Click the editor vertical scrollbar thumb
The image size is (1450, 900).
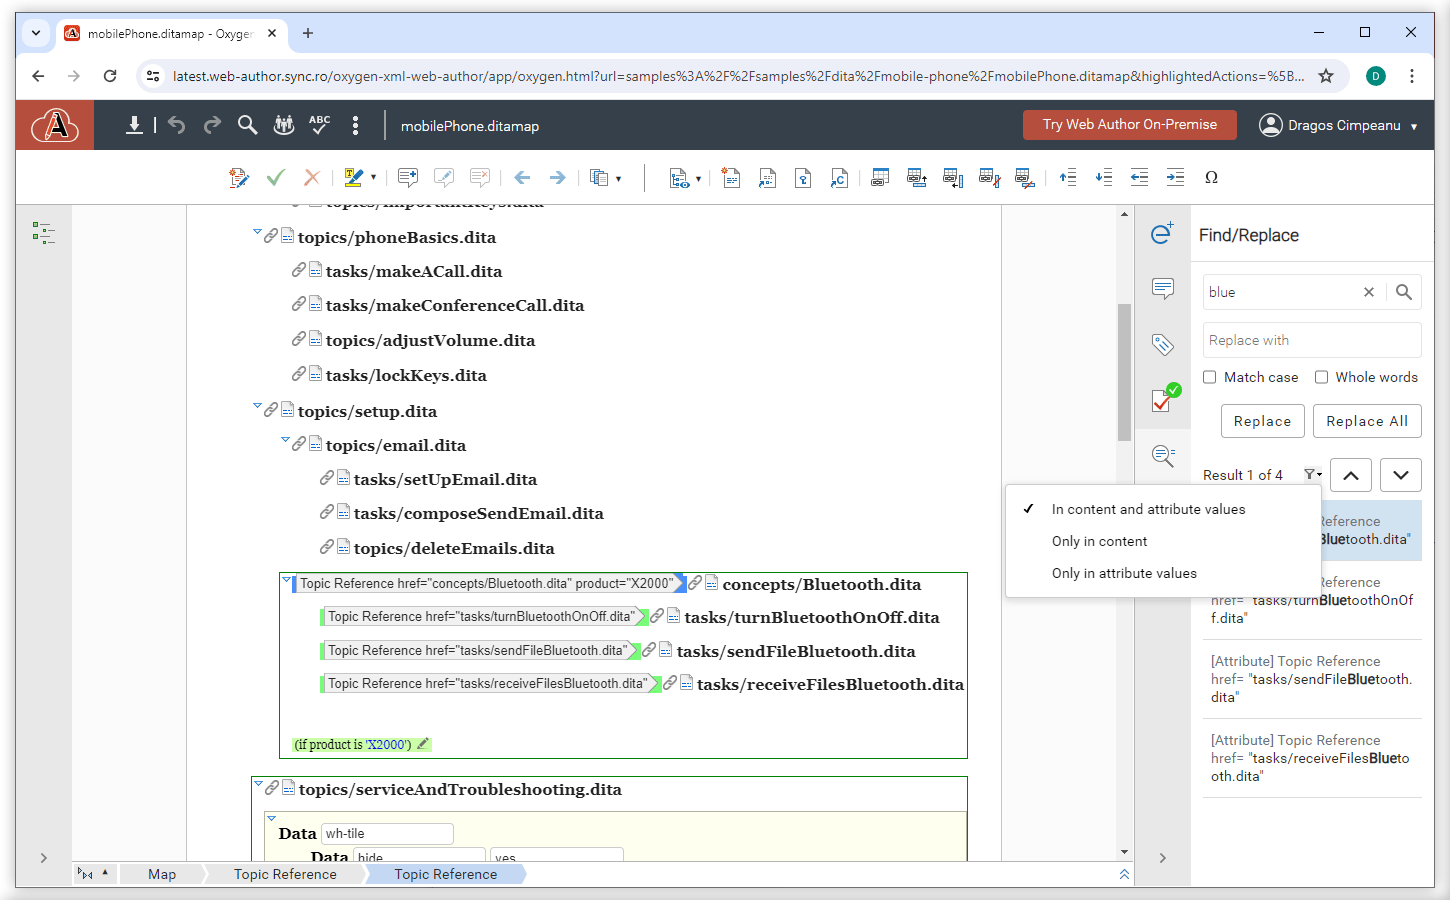1124,372
